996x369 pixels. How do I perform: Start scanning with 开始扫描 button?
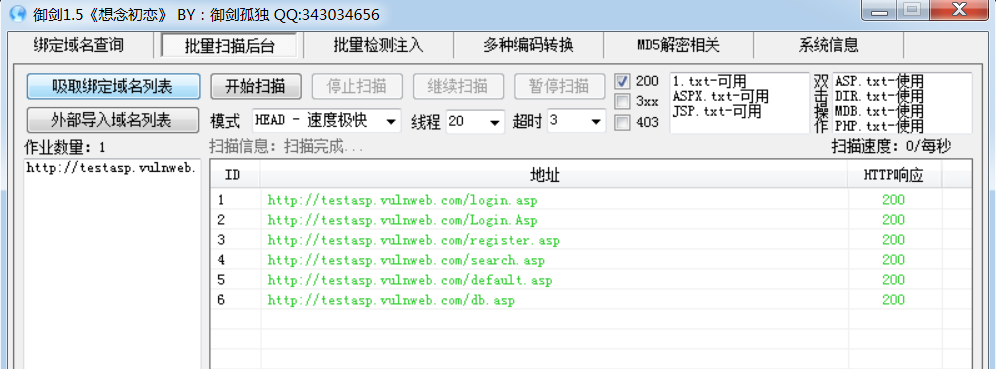click(x=256, y=86)
